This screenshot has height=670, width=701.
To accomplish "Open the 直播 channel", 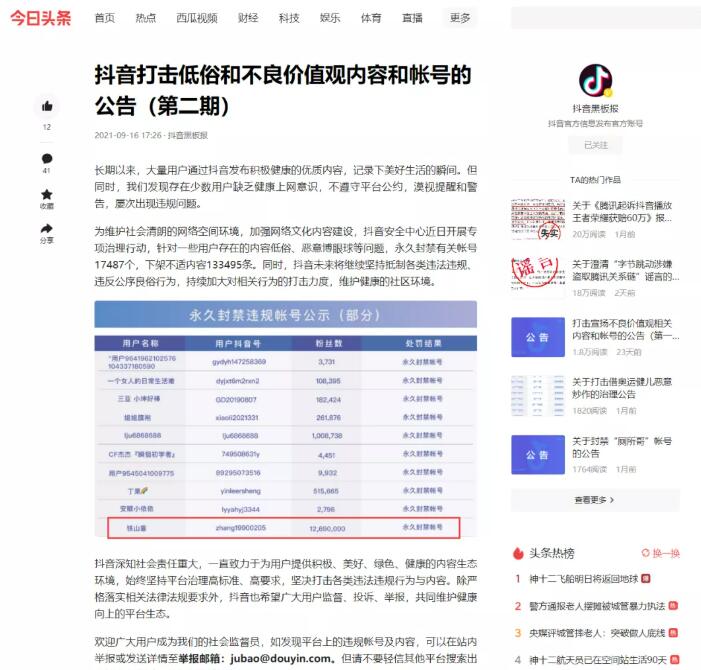I will [412, 18].
